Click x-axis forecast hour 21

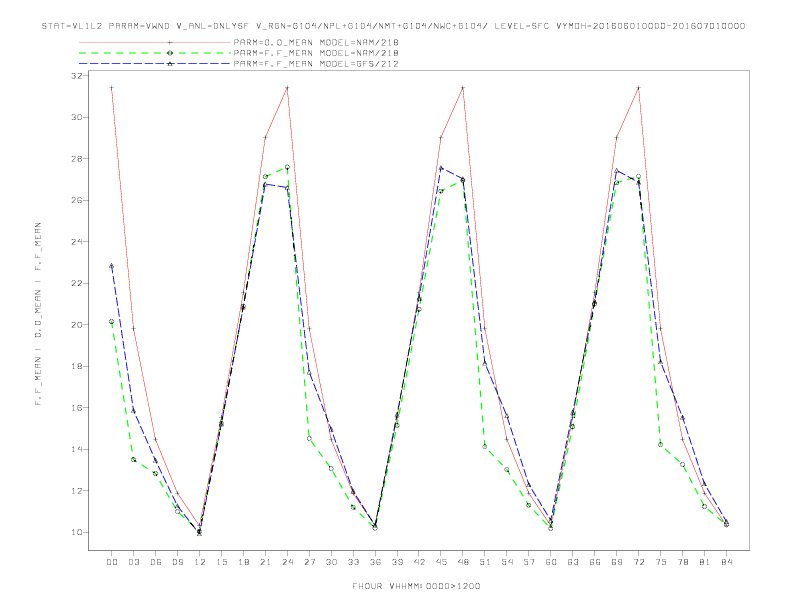[x=265, y=562]
